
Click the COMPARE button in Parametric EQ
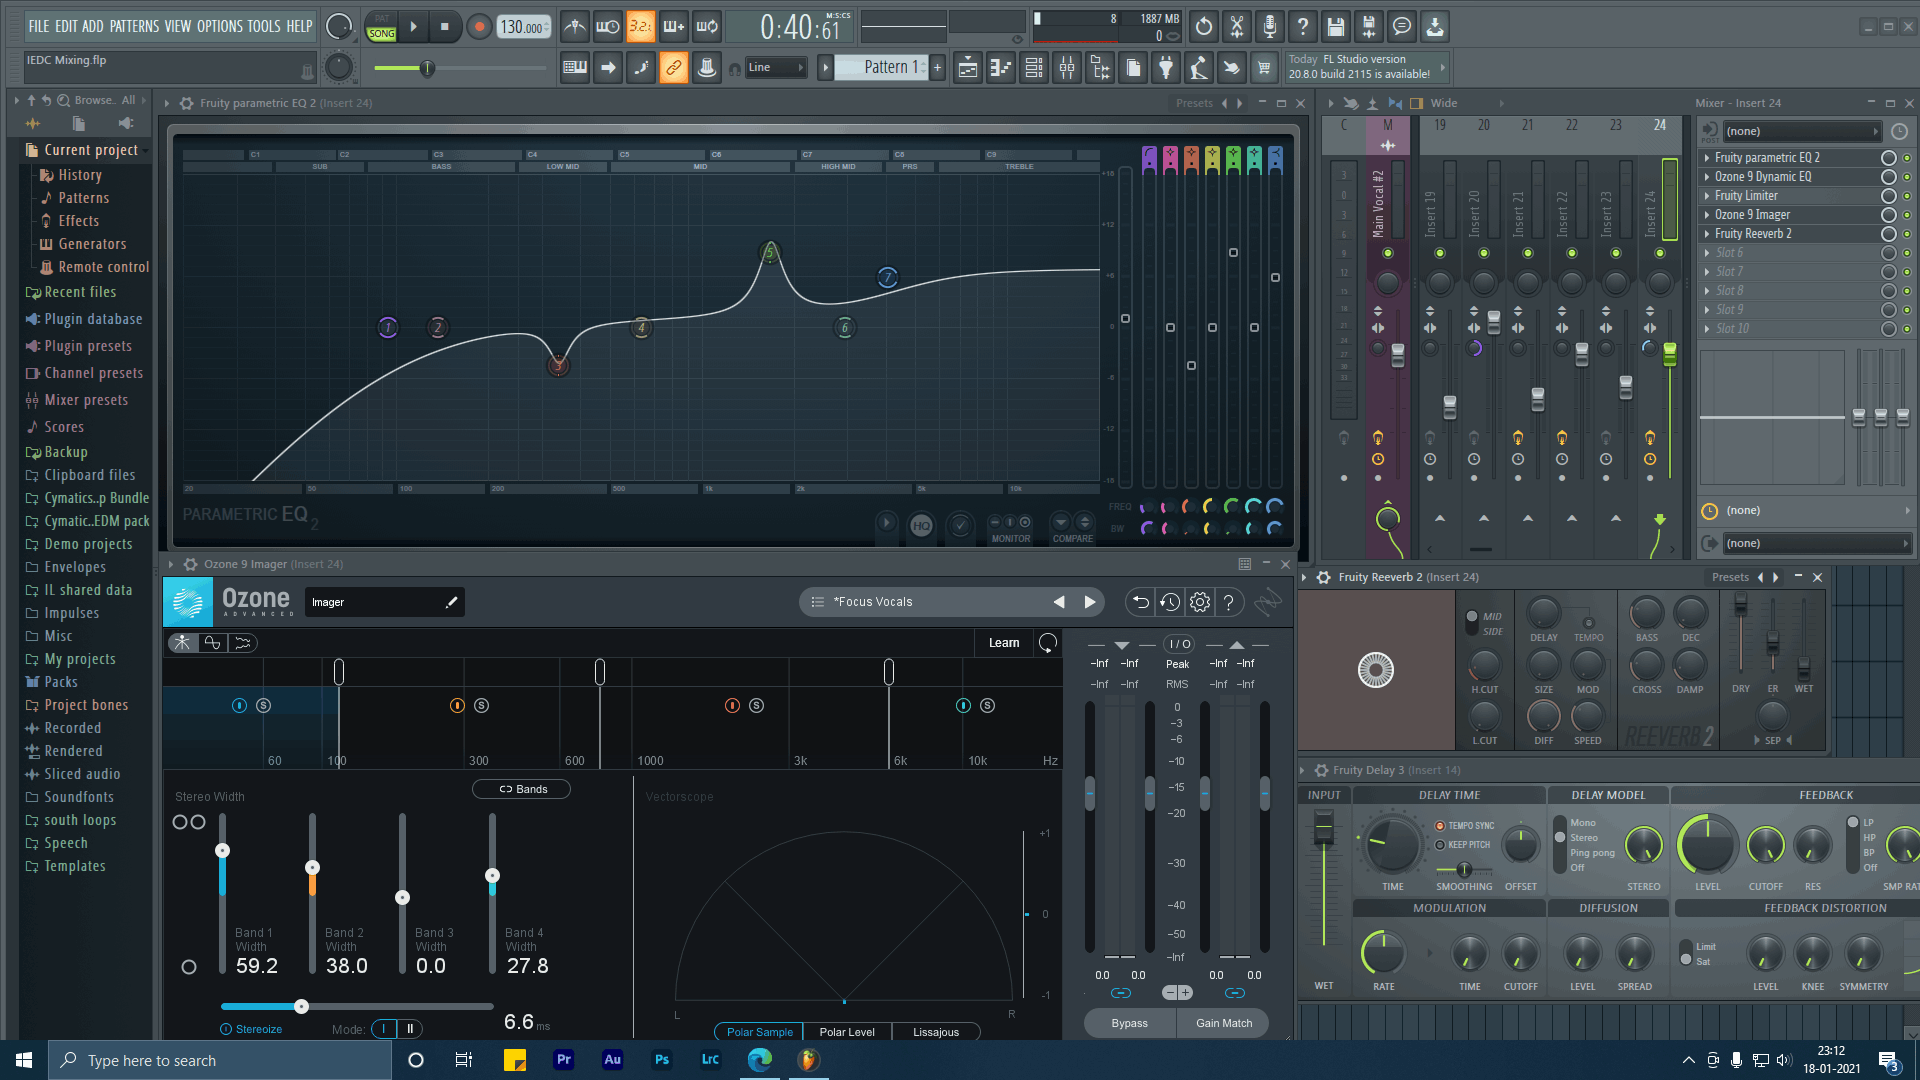(1072, 528)
